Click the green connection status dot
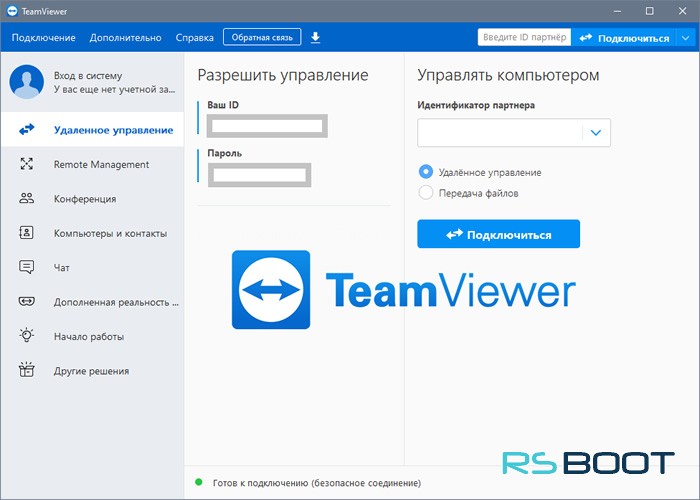The height and width of the screenshot is (500, 700). point(199,482)
